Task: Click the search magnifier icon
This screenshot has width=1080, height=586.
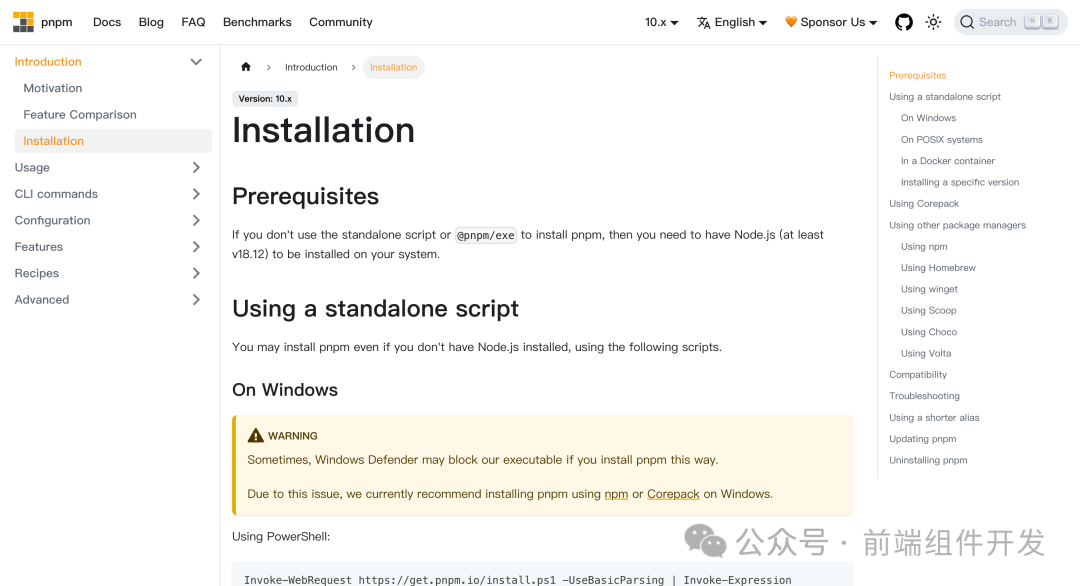Action: pyautogui.click(x=967, y=22)
